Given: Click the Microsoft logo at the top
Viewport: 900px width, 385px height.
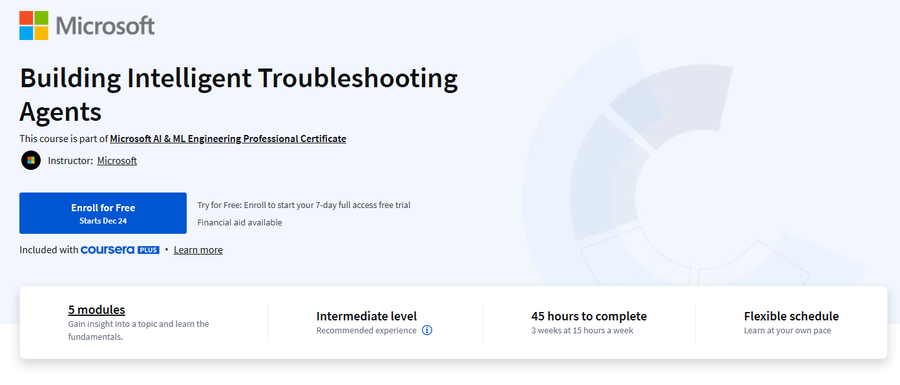Looking at the screenshot, I should 87,25.
